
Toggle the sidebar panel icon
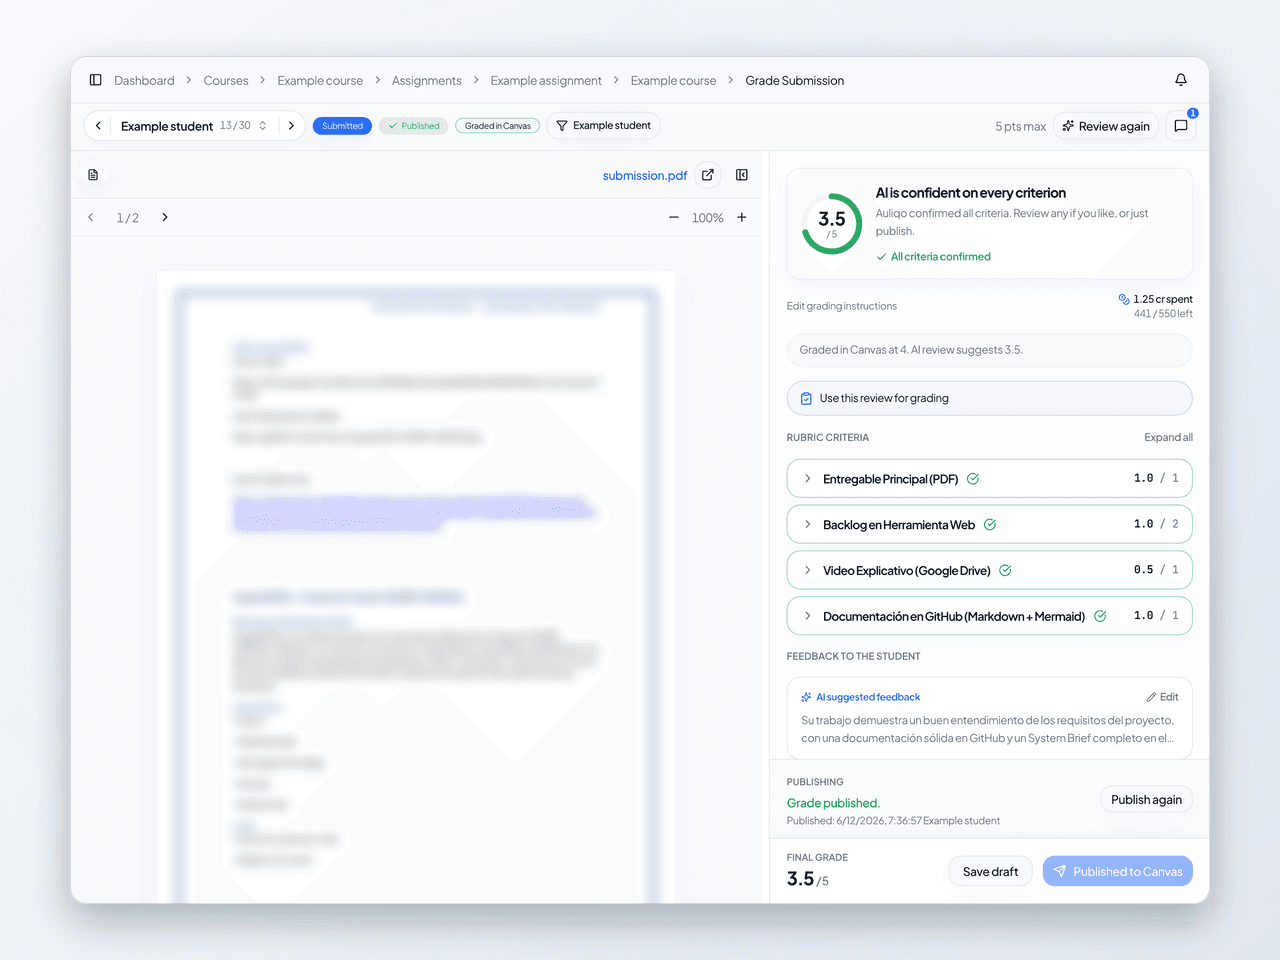pyautogui.click(x=96, y=80)
